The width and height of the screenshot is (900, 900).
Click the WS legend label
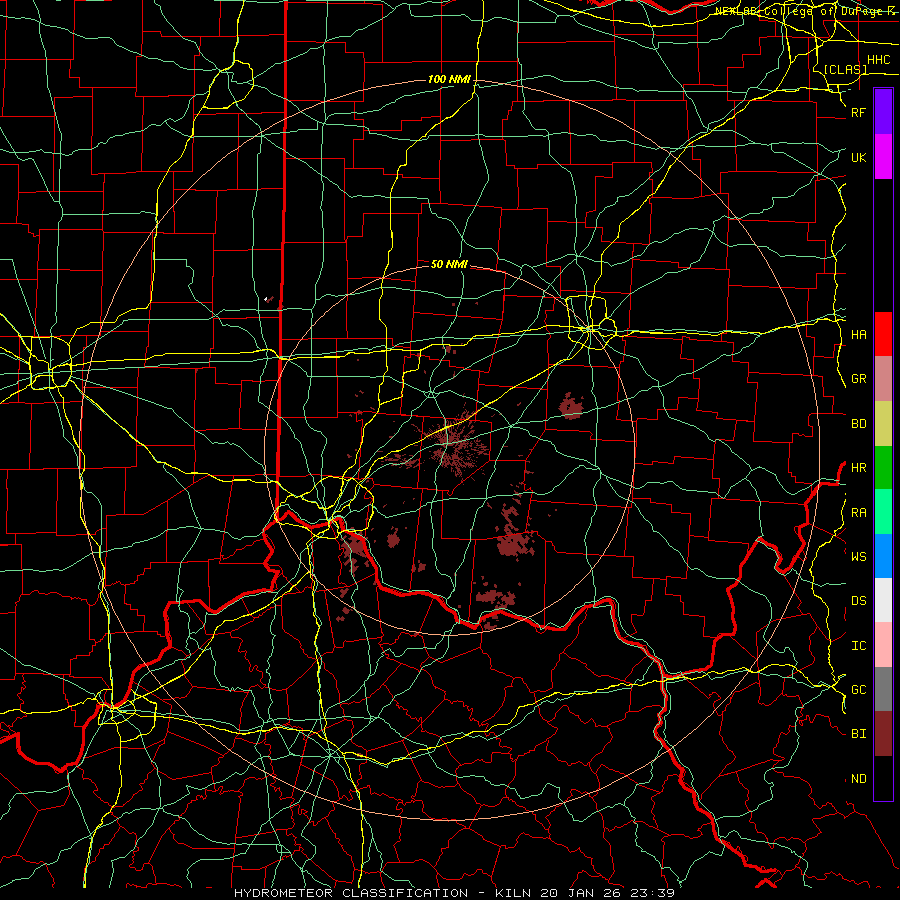[858, 556]
